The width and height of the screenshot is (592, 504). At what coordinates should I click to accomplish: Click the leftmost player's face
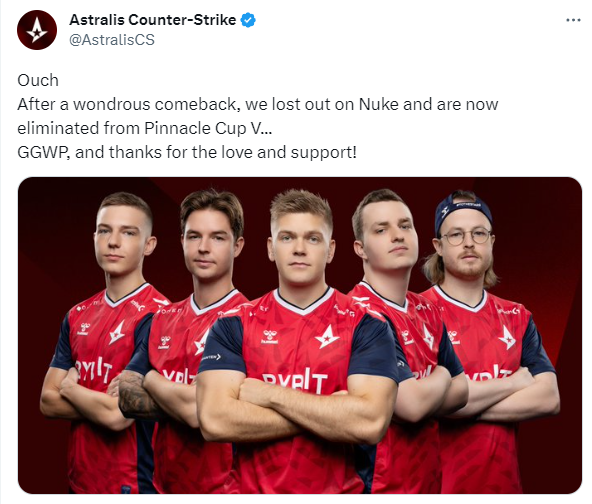click(123, 239)
